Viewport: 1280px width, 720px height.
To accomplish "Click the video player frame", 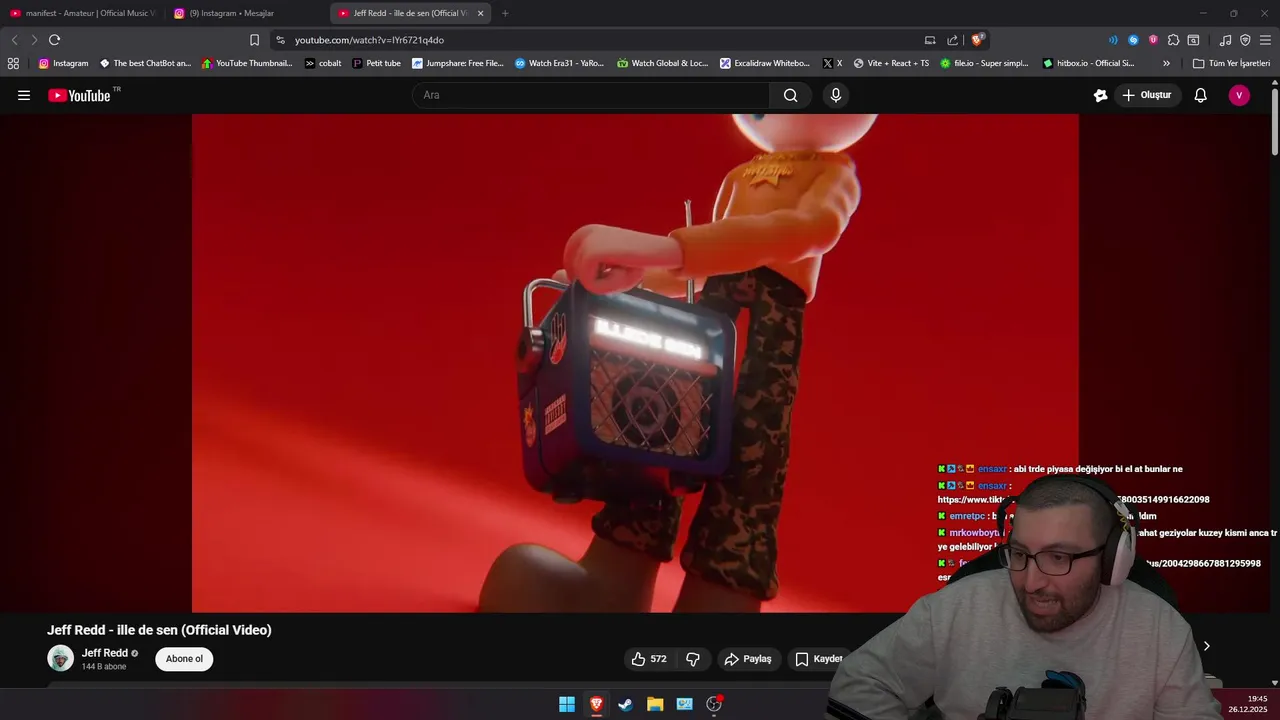I will (x=635, y=362).
